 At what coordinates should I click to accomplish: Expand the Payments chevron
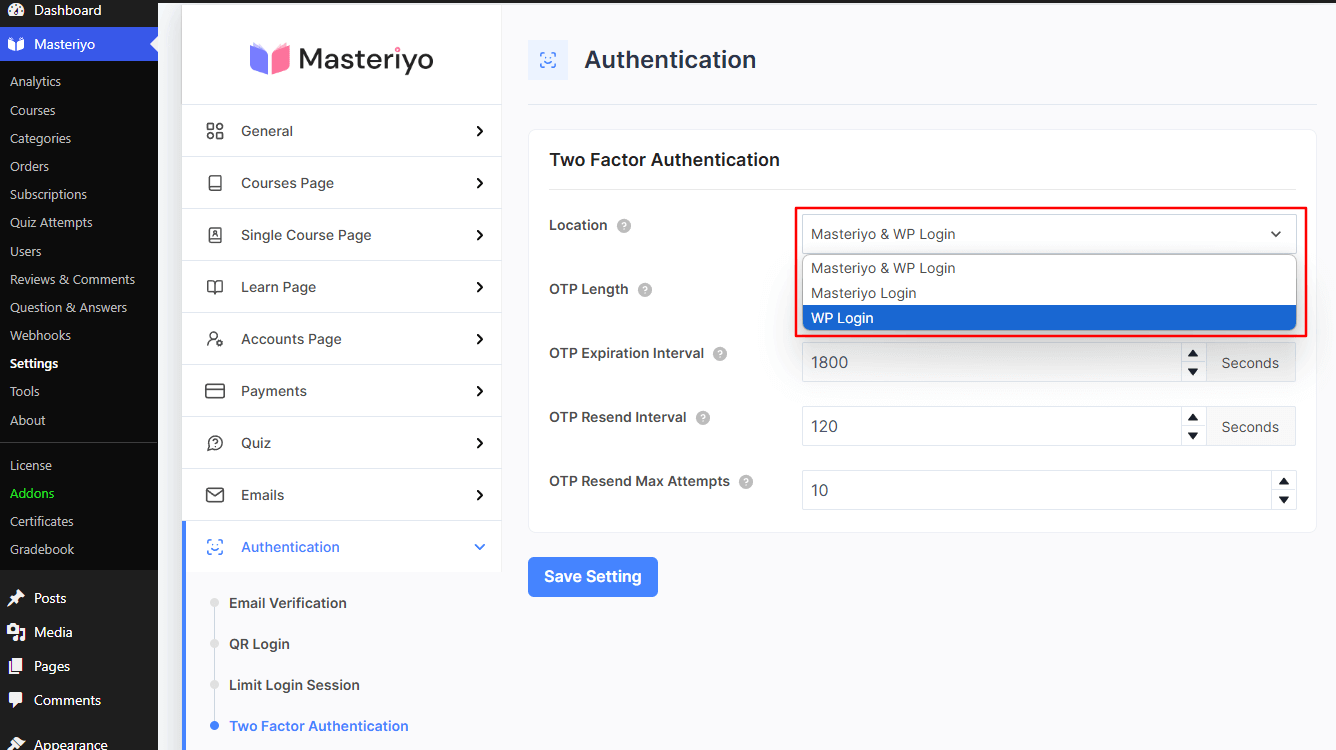click(480, 391)
